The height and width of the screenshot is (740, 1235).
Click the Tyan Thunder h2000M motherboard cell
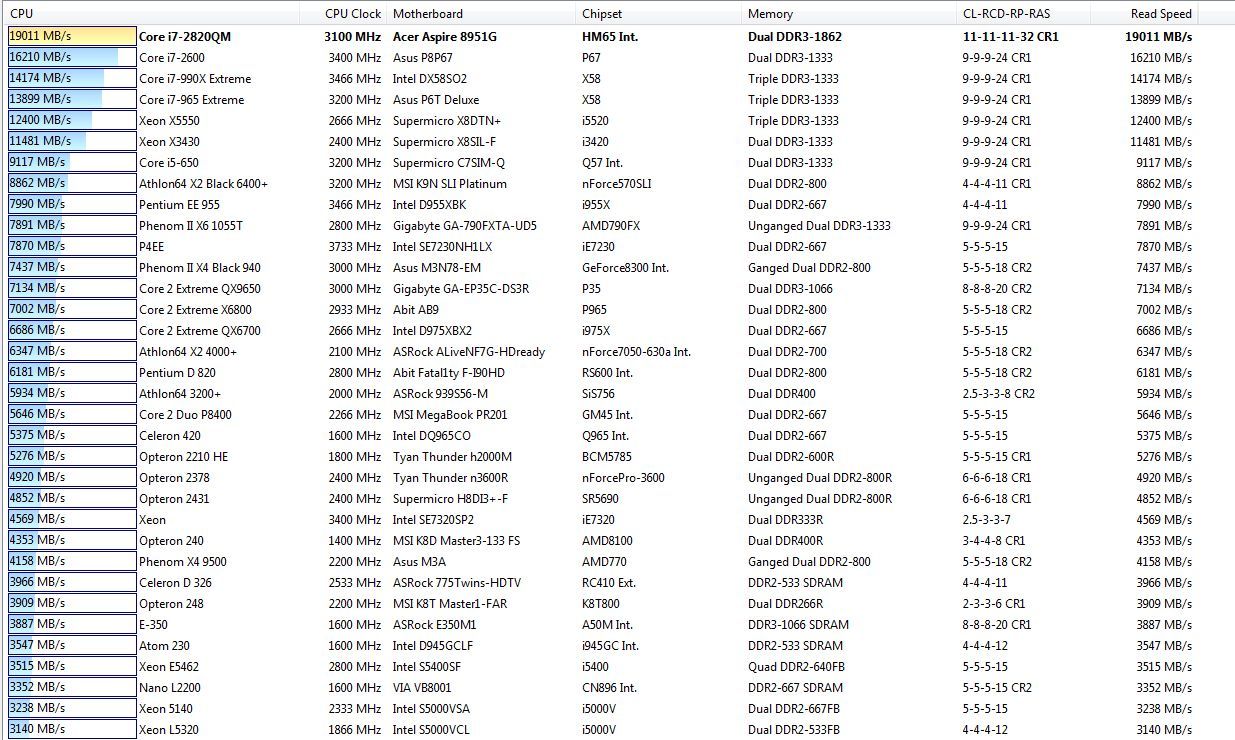[452, 457]
